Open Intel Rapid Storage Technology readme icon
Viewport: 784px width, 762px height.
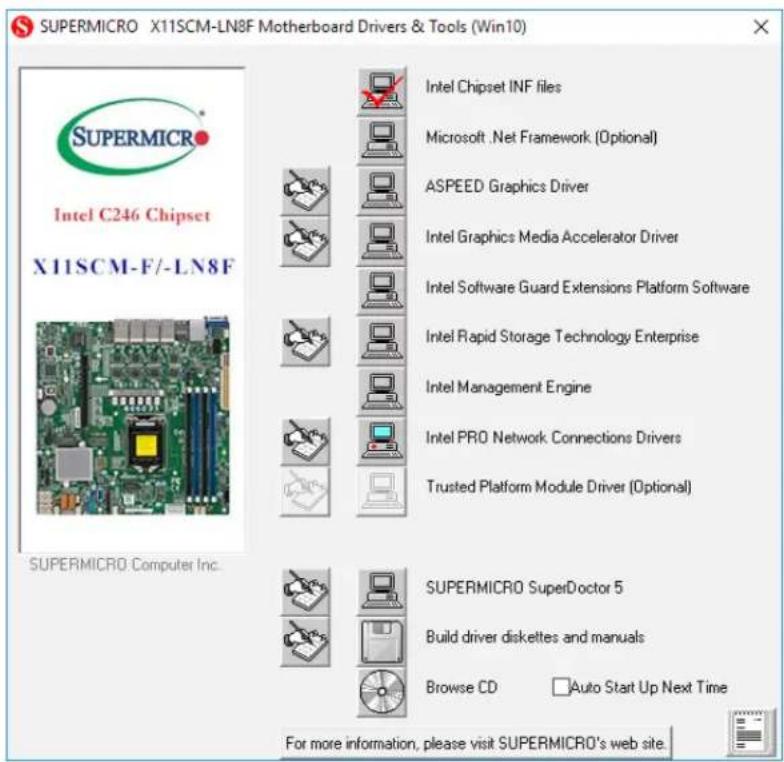click(305, 342)
